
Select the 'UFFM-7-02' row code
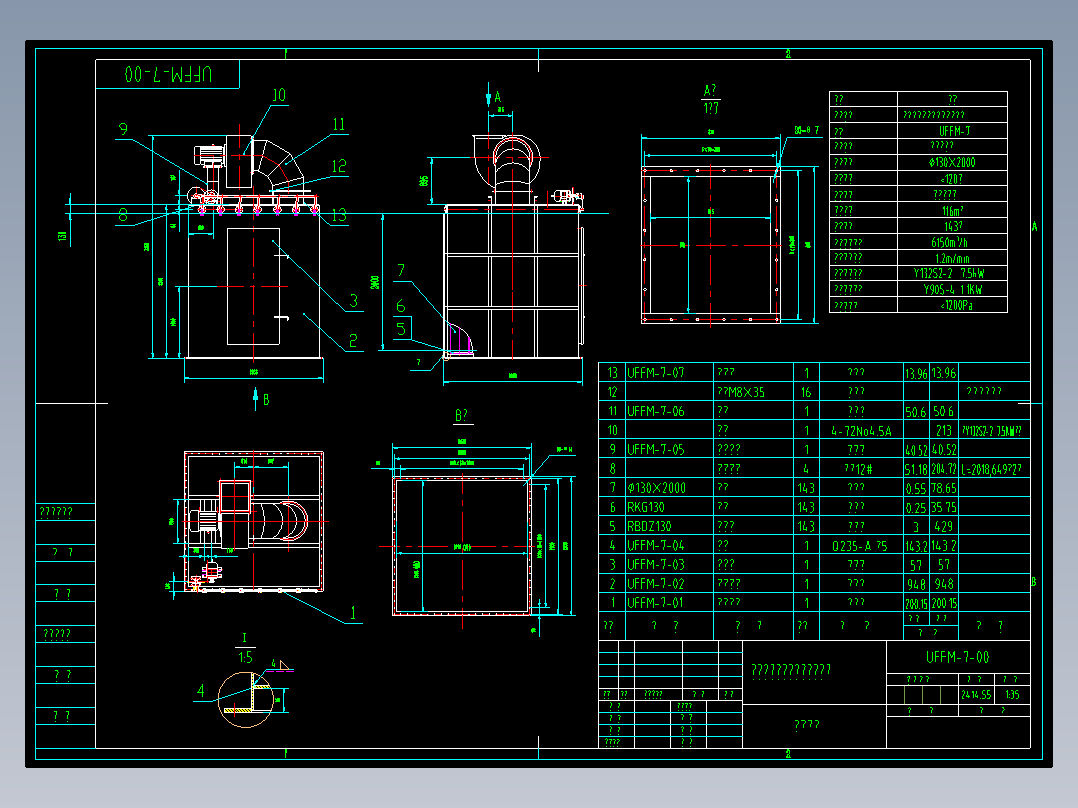[x=655, y=584]
